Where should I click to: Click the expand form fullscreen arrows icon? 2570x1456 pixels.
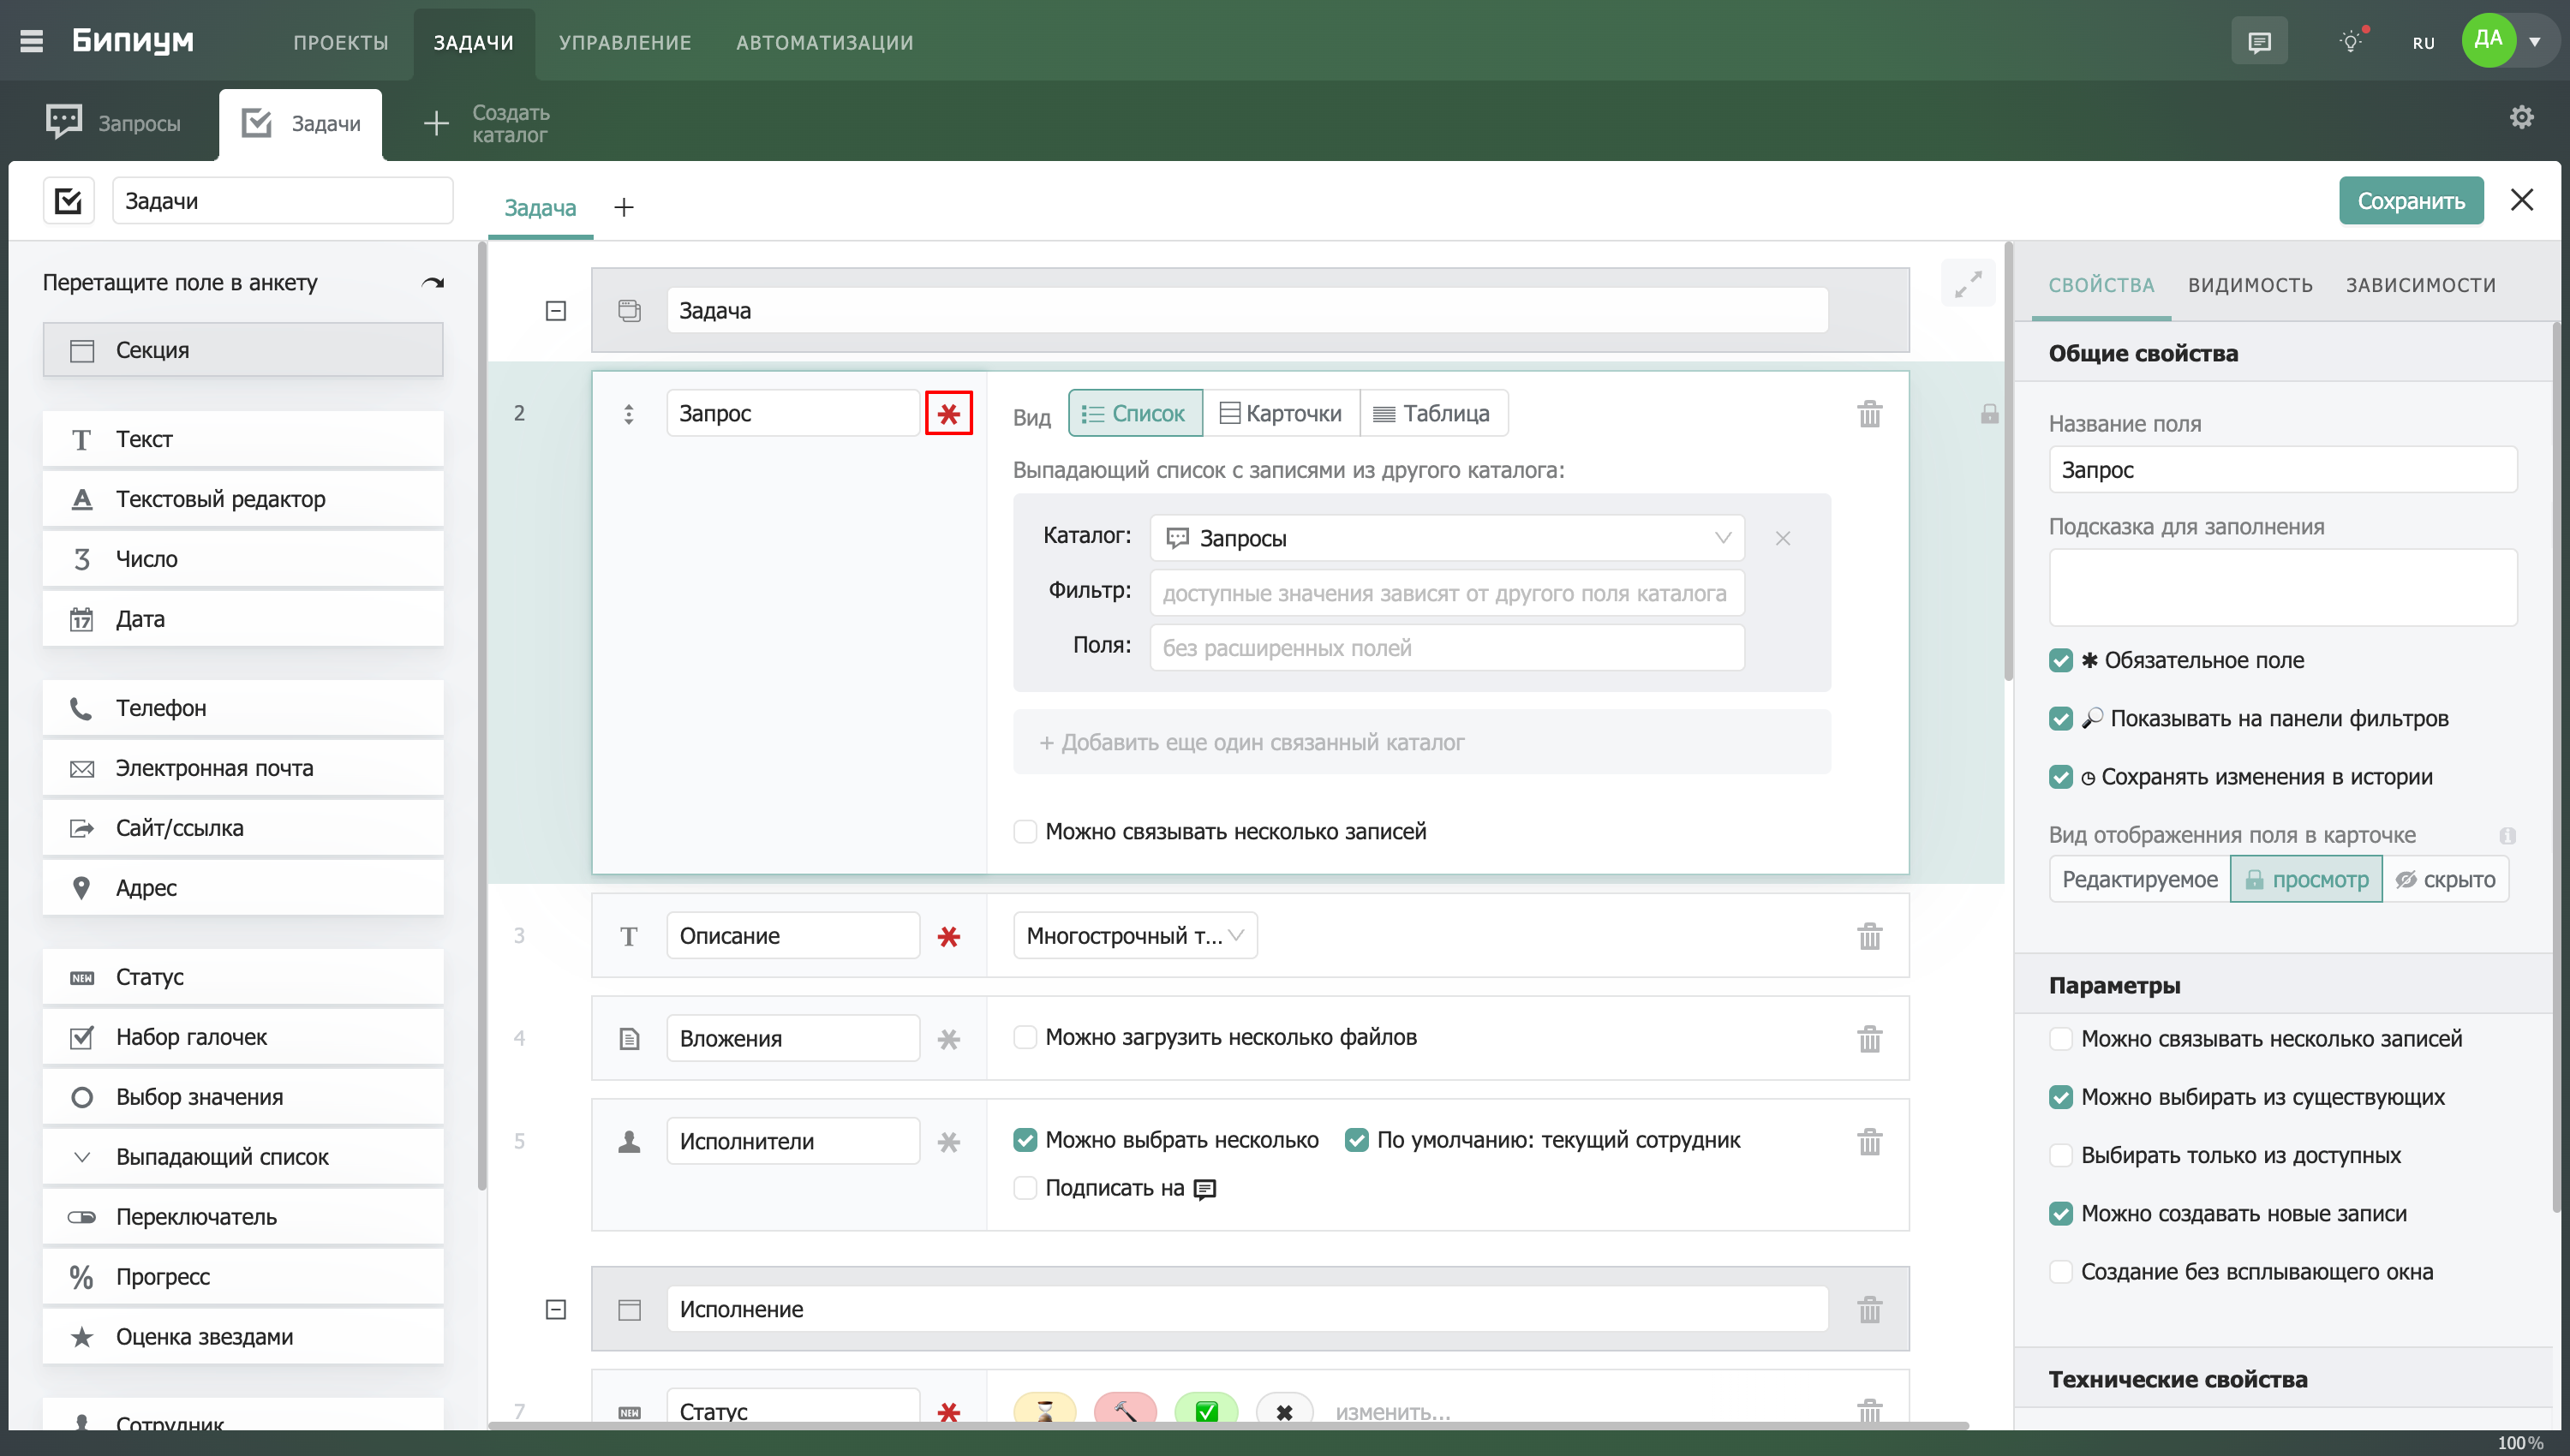[1967, 285]
